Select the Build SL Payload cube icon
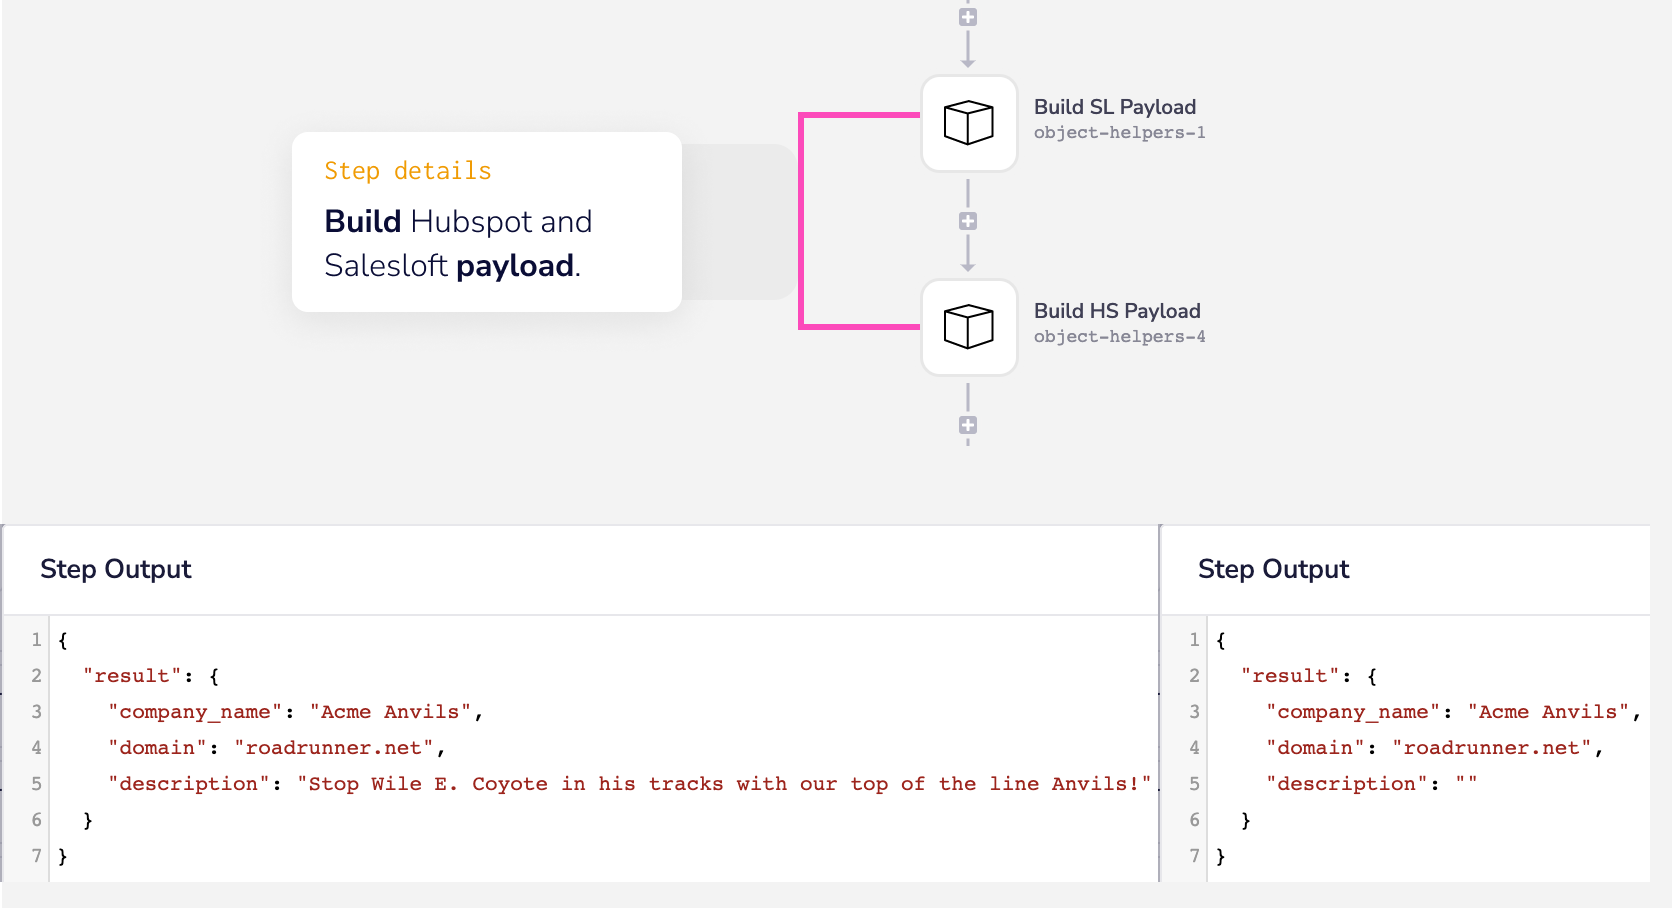 click(968, 123)
